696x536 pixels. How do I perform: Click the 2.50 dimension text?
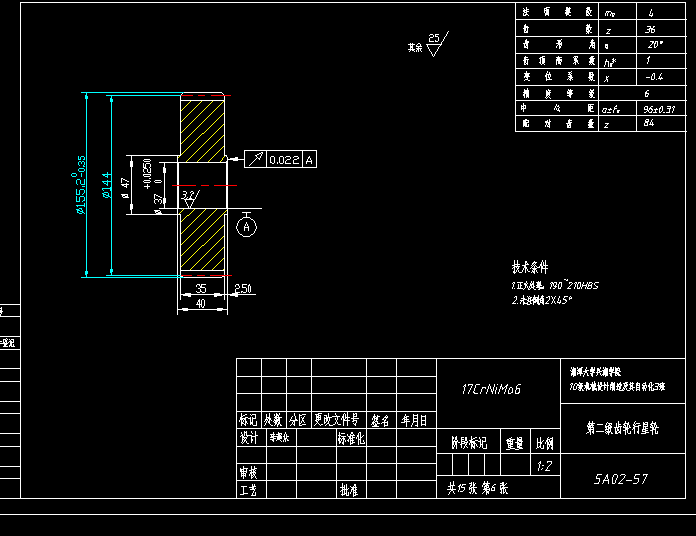[243, 288]
